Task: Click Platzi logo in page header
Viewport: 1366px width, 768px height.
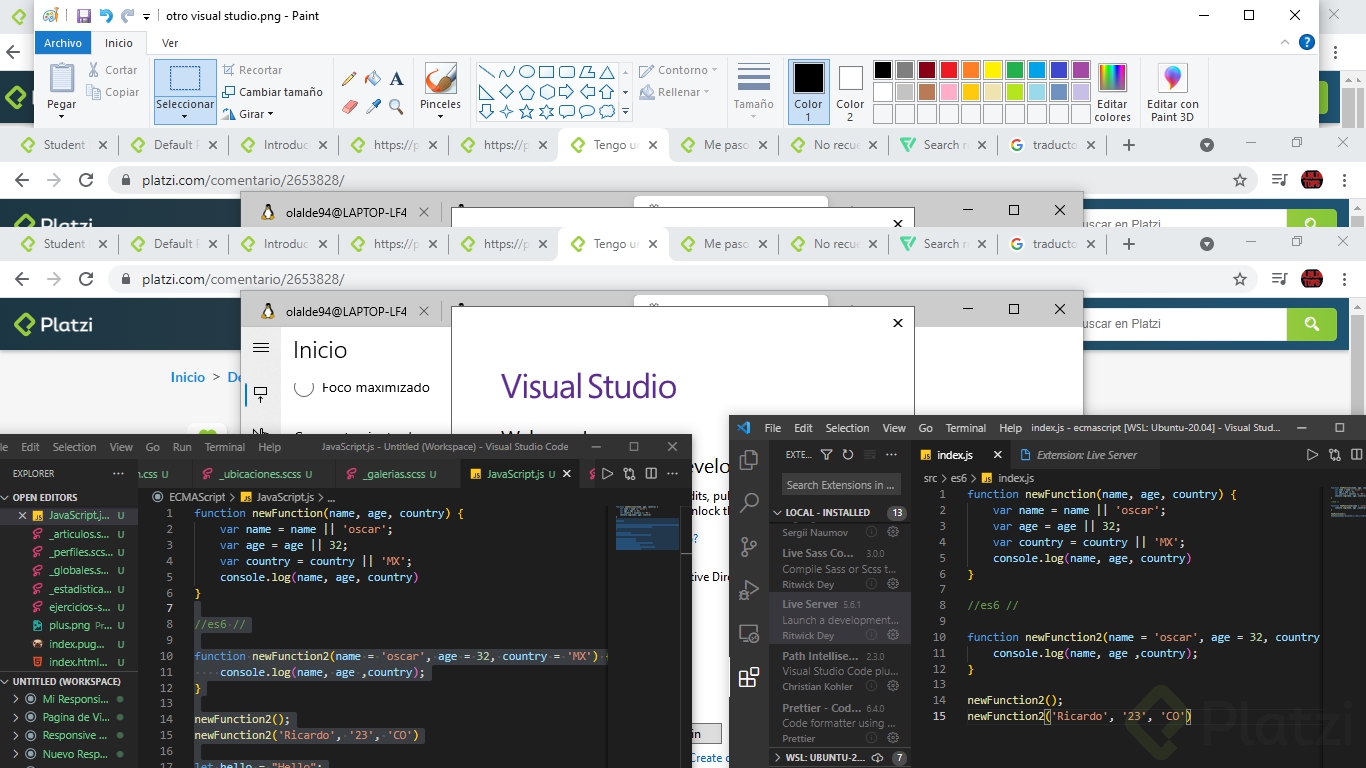Action: (x=54, y=324)
